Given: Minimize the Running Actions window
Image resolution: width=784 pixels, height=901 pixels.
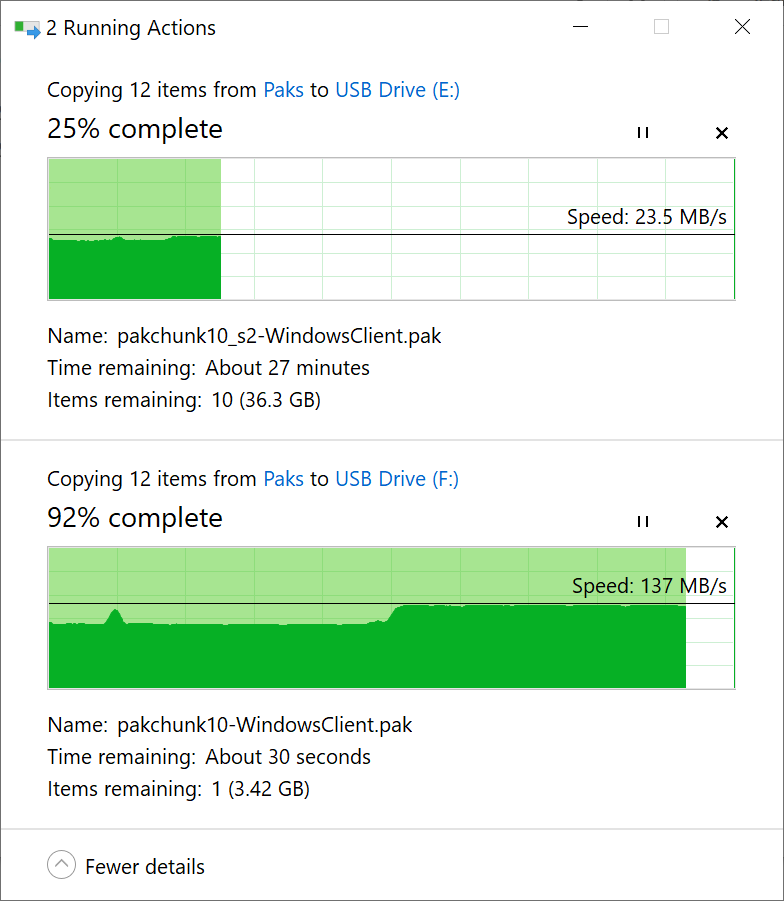Looking at the screenshot, I should point(580,28).
